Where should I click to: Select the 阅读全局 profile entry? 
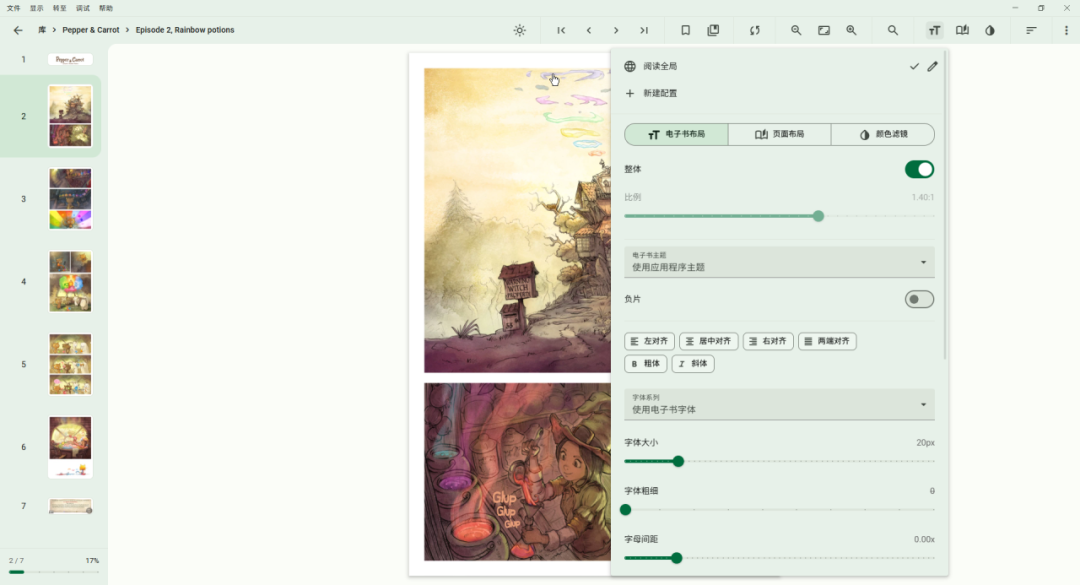pos(660,66)
